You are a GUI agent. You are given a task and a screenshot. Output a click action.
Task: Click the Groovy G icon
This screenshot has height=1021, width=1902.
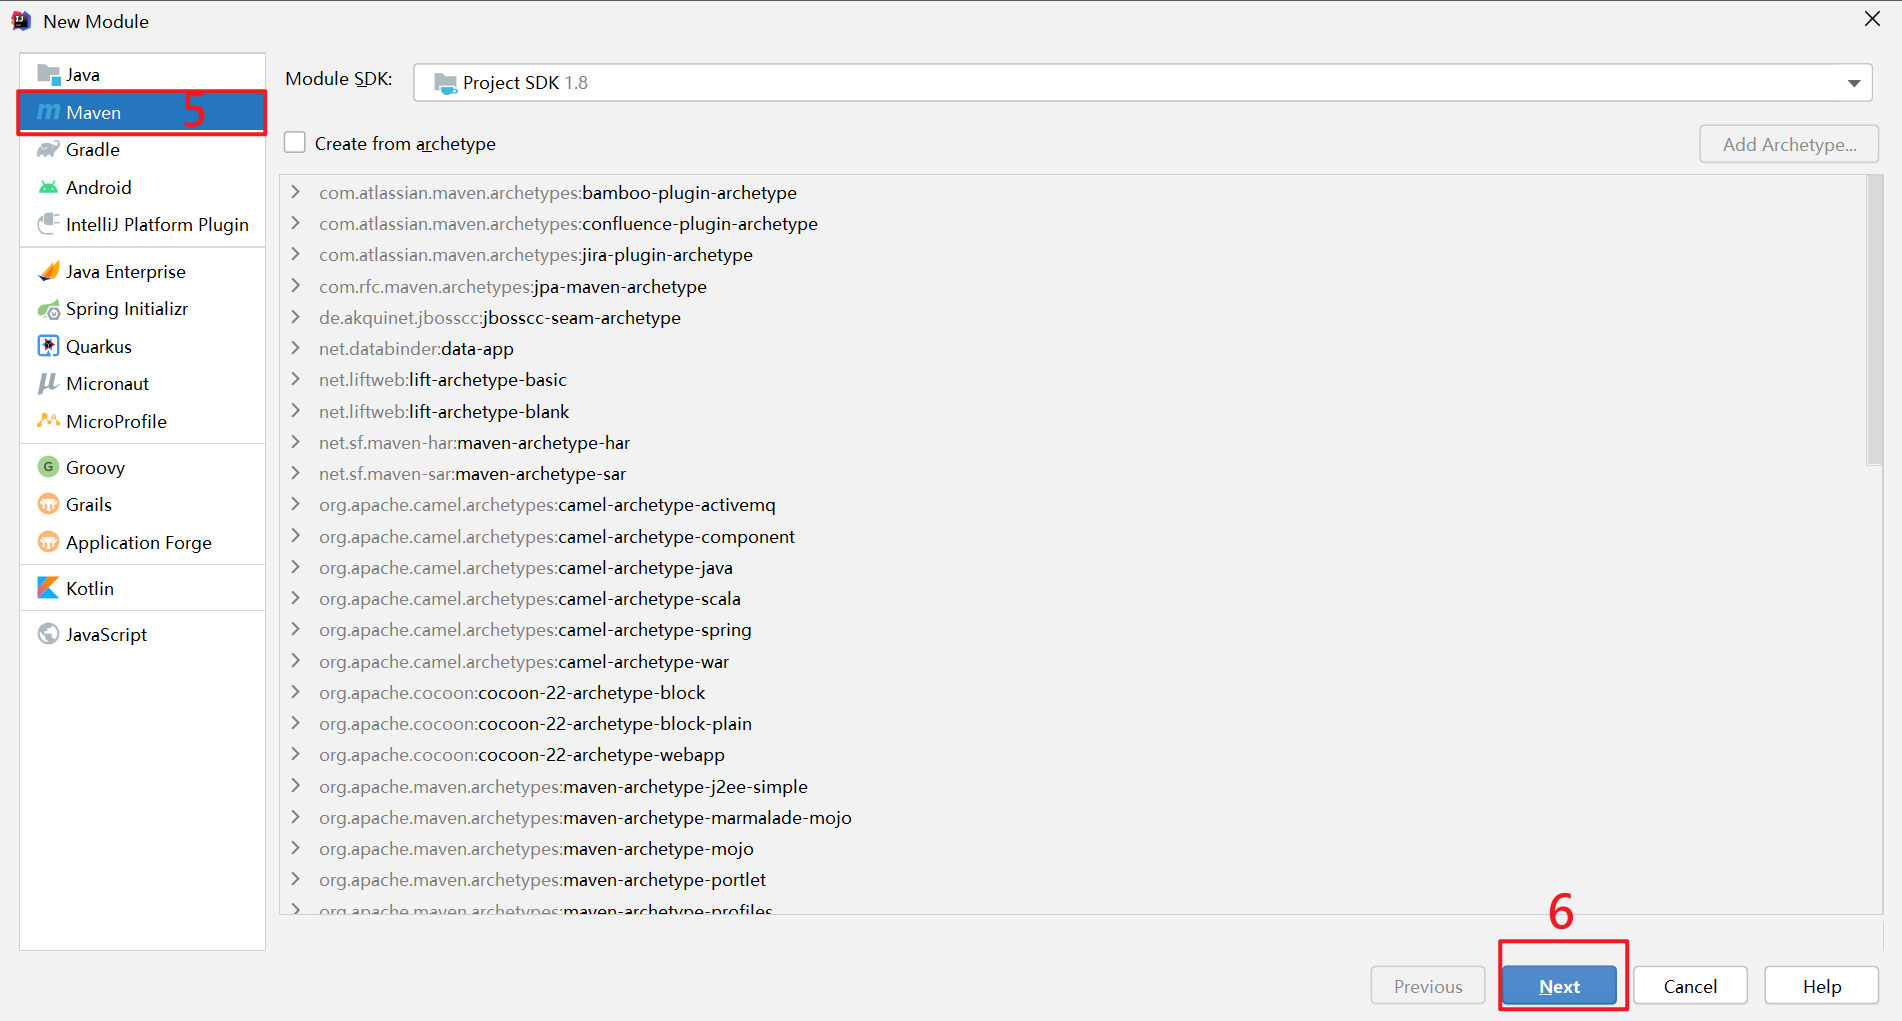point(48,467)
